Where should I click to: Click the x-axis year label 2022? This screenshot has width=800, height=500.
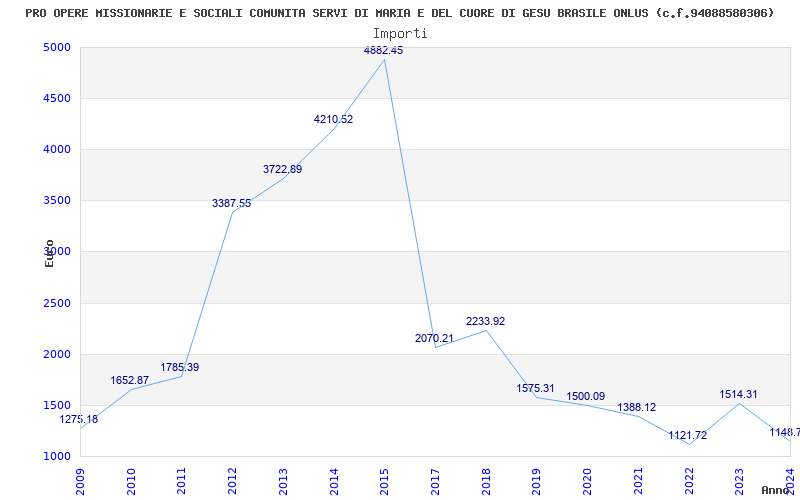click(x=689, y=482)
